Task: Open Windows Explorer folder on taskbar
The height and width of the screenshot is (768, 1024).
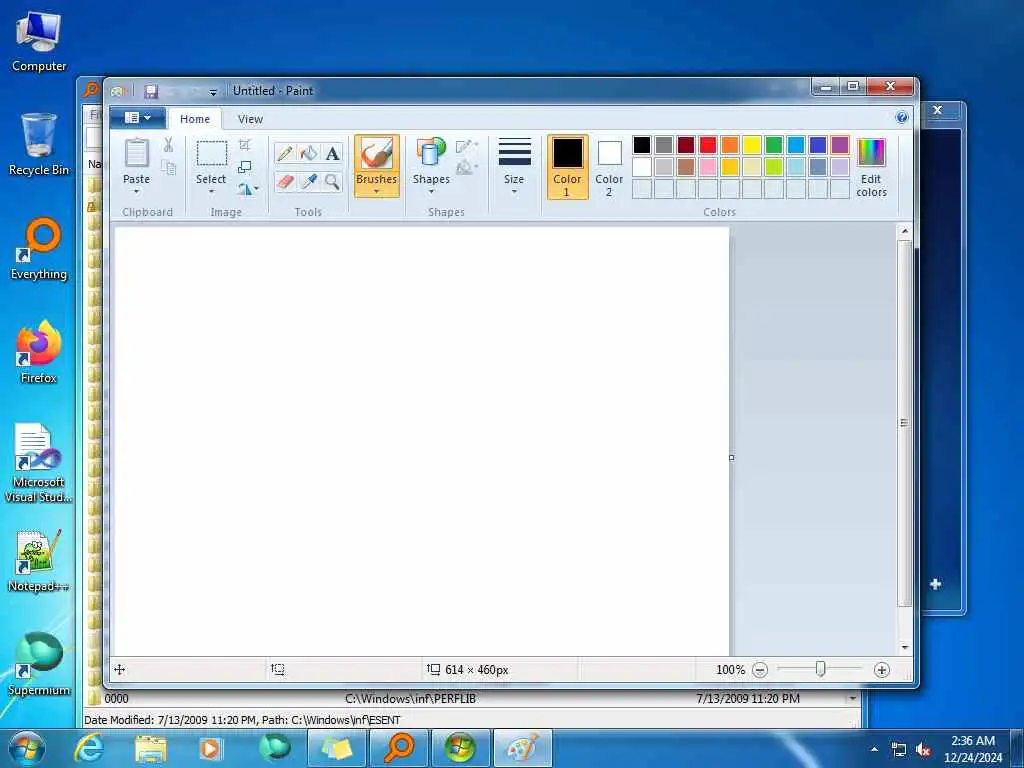Action: point(151,748)
